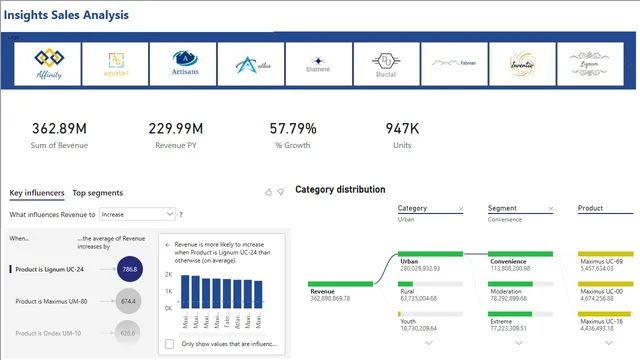Select influencer Product is Maximus UM-80
The image size is (640, 360).
51,301
